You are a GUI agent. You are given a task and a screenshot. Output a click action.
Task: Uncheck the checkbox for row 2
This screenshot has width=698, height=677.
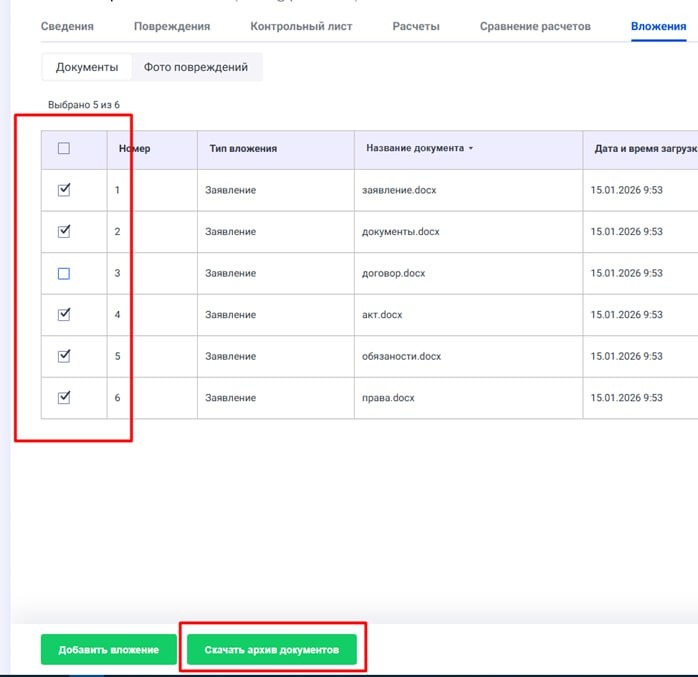click(x=64, y=231)
